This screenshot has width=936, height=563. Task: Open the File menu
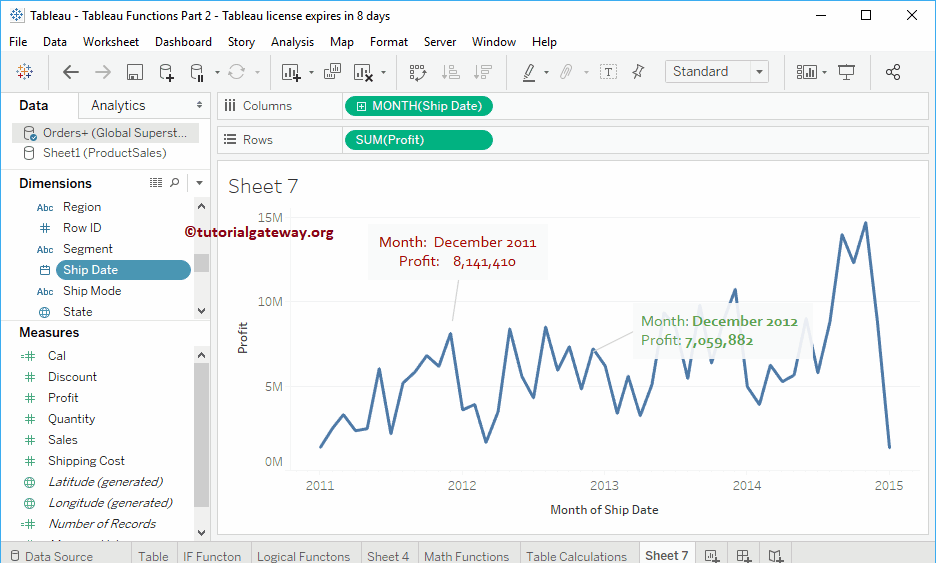pyautogui.click(x=18, y=42)
